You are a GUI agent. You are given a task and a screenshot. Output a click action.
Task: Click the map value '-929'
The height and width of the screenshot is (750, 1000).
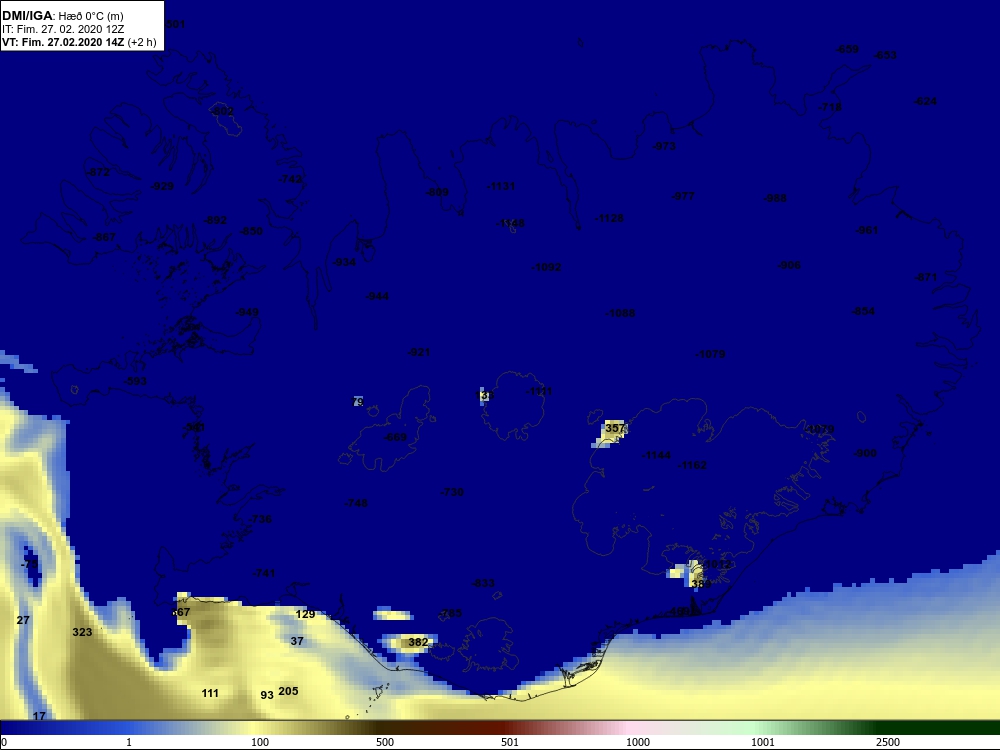pos(162,186)
